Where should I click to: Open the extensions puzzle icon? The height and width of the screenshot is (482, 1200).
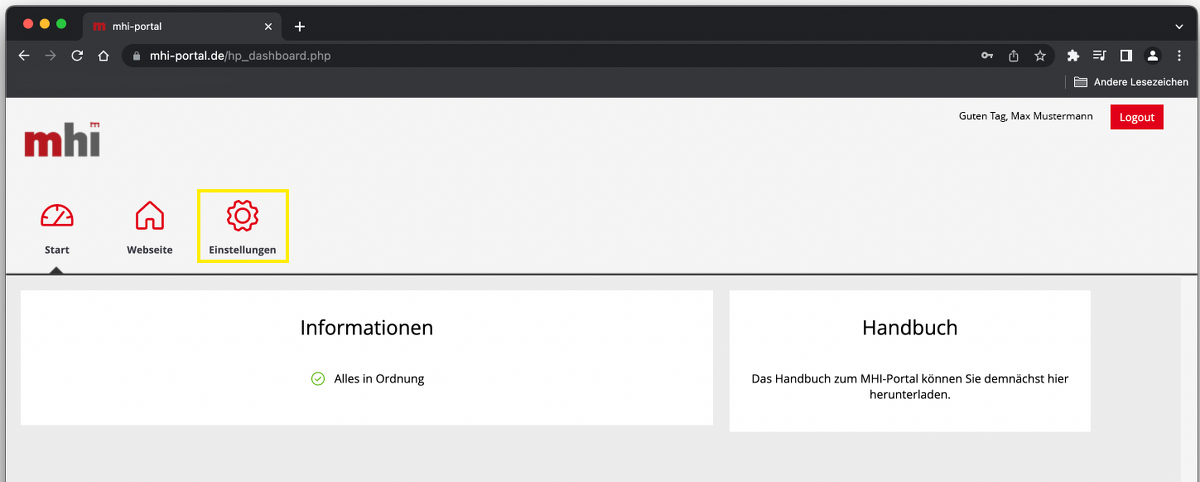1074,56
